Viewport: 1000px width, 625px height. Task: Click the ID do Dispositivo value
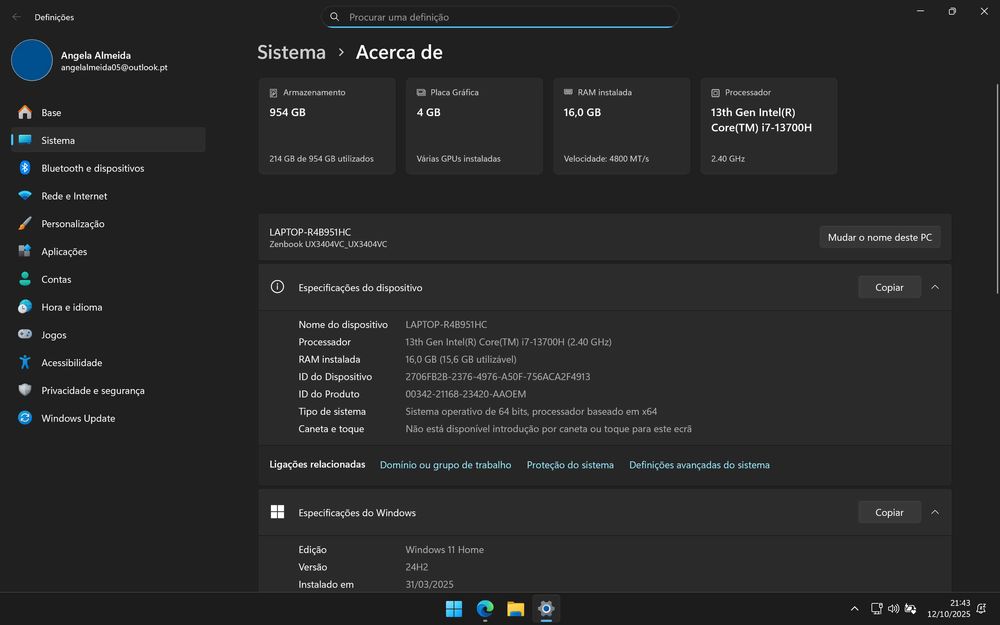pyautogui.click(x=497, y=376)
